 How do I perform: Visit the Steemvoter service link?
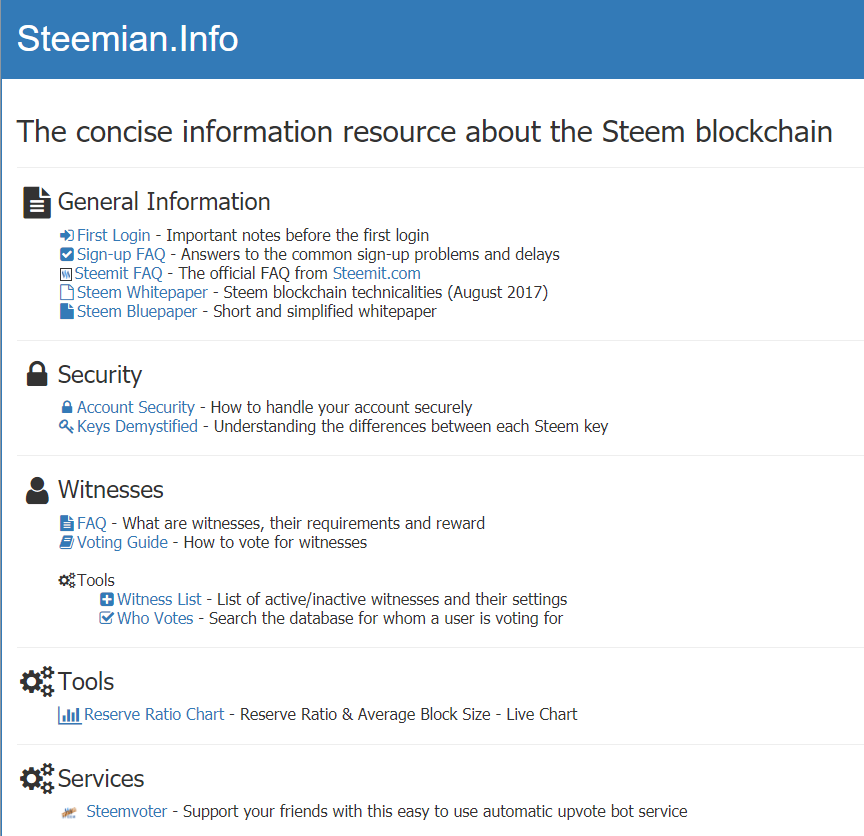[x=126, y=812]
